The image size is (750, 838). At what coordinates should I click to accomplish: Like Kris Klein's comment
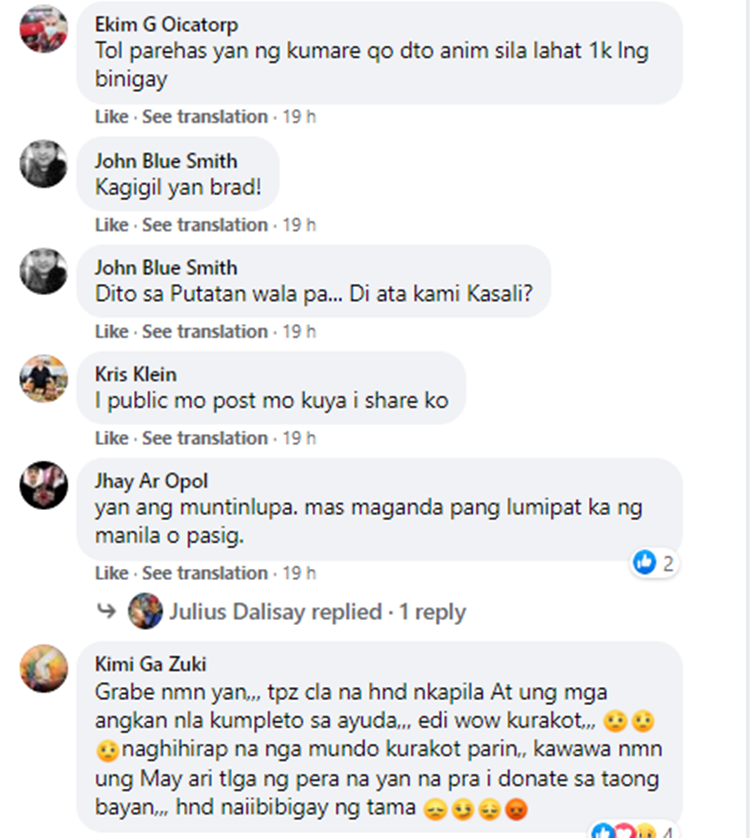tap(112, 438)
